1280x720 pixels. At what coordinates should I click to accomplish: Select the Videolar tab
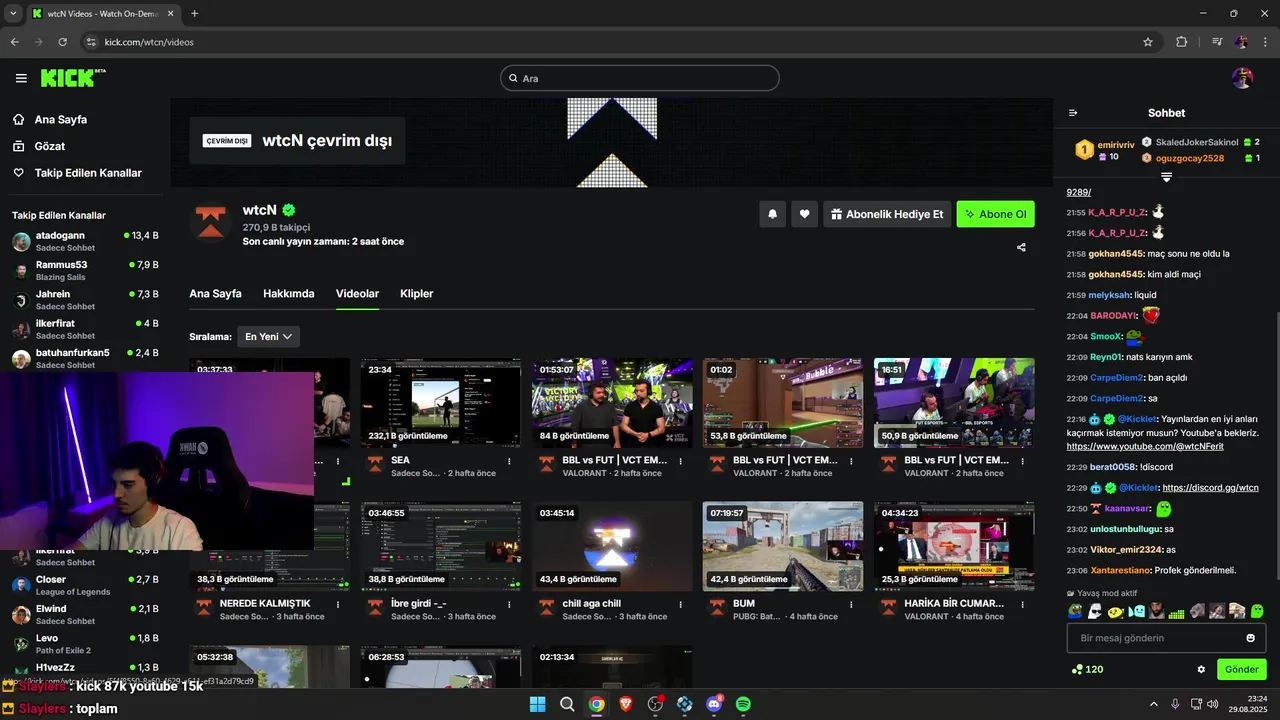click(357, 294)
